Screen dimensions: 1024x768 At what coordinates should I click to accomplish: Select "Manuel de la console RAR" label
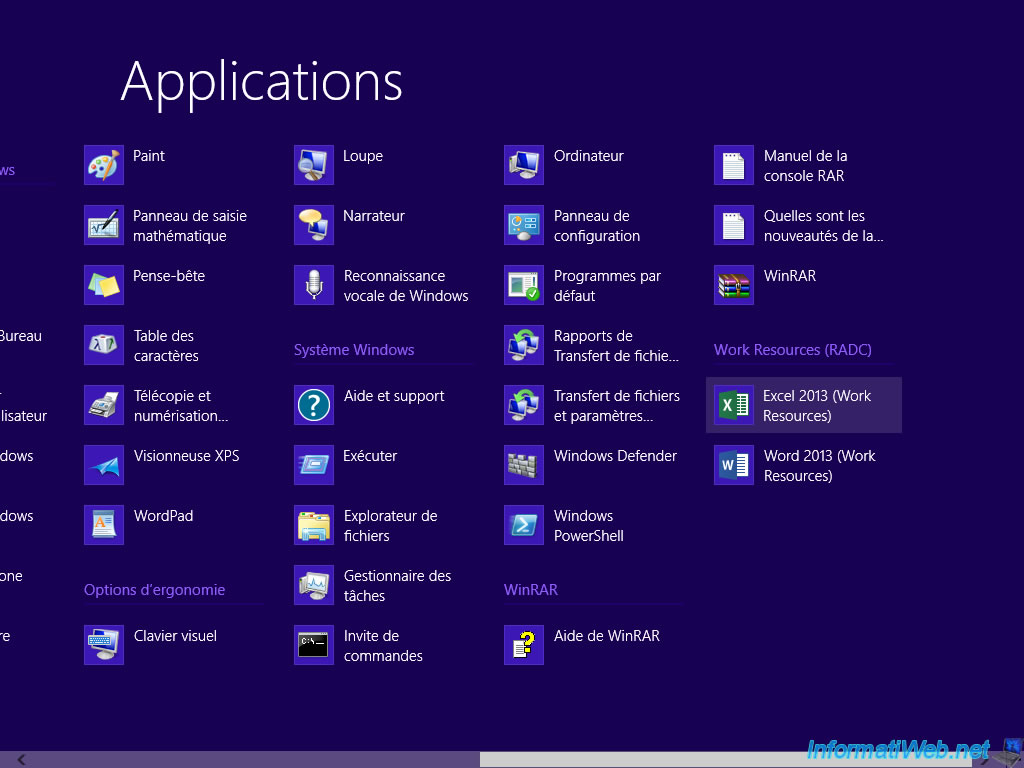pyautogui.click(x=806, y=166)
